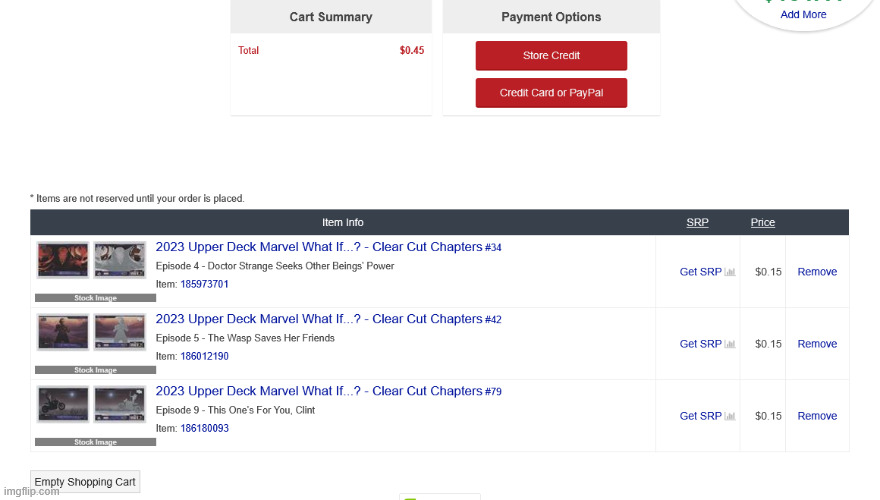
Task: Sort cart by Price column header
Action: tap(763, 222)
